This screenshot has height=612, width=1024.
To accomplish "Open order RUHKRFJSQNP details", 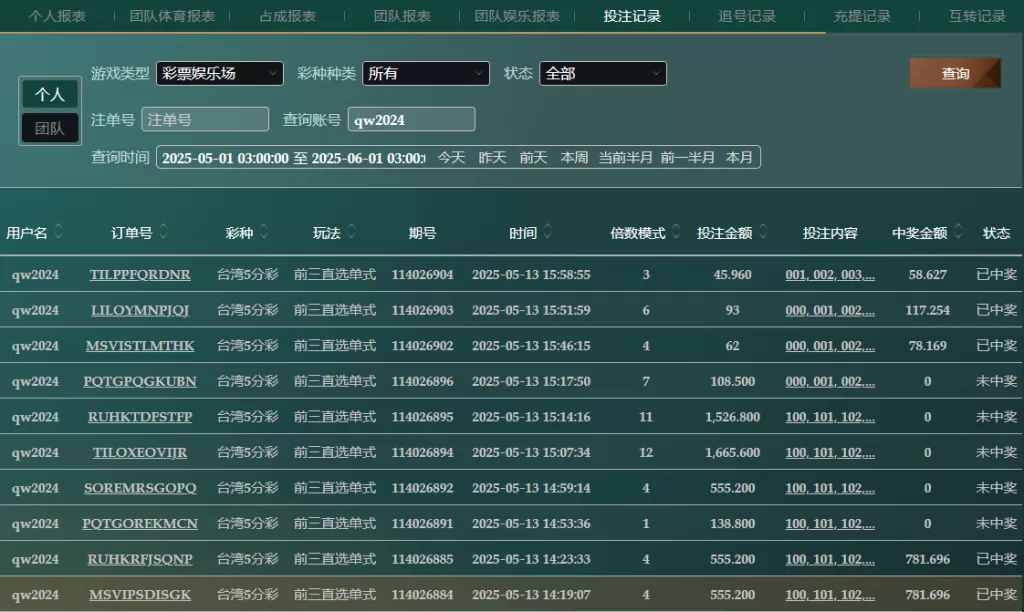I will (x=140, y=559).
